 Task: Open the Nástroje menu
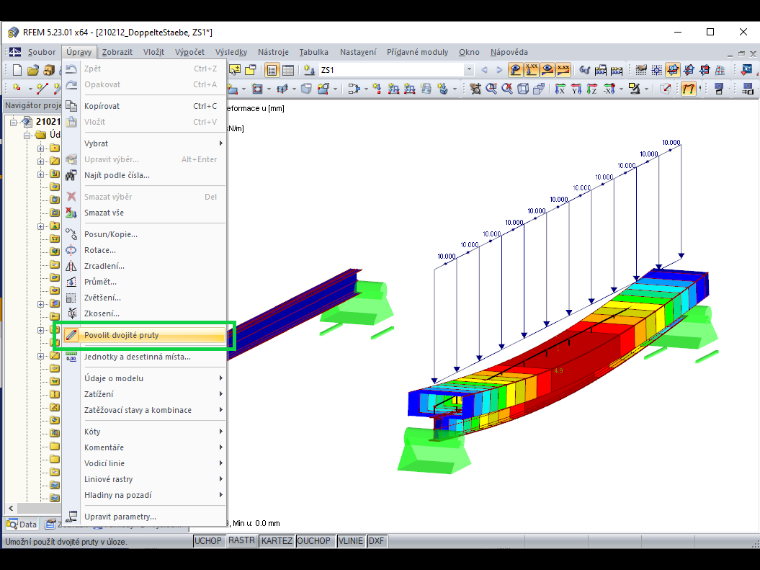tap(273, 52)
